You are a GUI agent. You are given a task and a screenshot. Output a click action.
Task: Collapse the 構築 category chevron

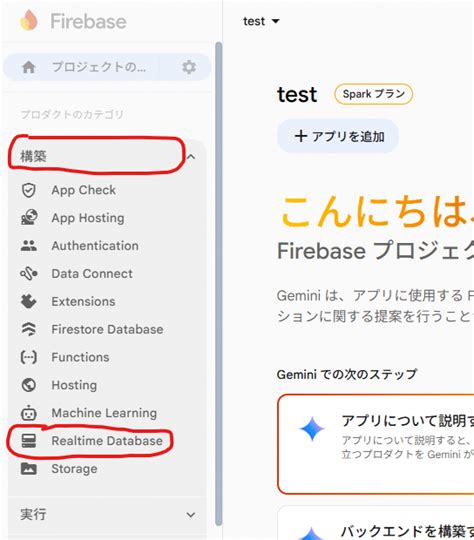pos(191,157)
